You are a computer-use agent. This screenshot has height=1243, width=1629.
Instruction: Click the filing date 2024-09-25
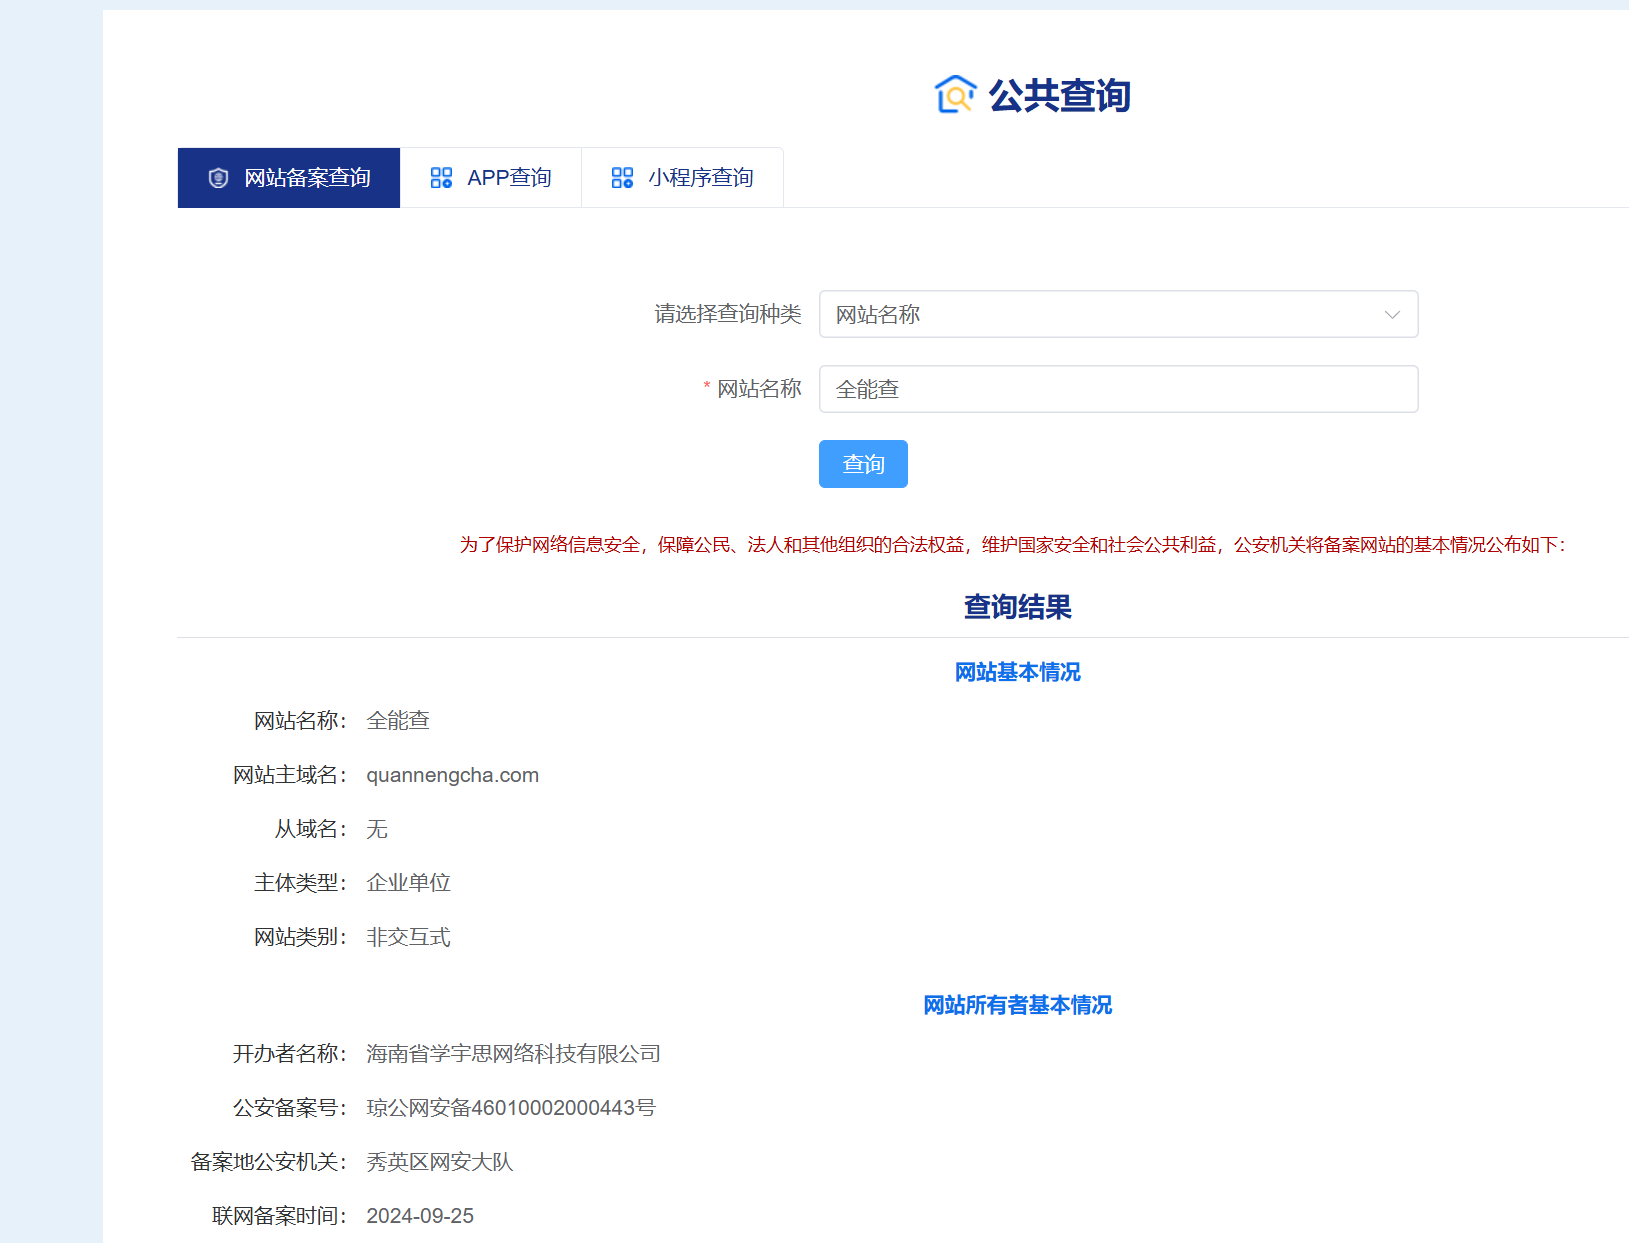pos(420,1216)
